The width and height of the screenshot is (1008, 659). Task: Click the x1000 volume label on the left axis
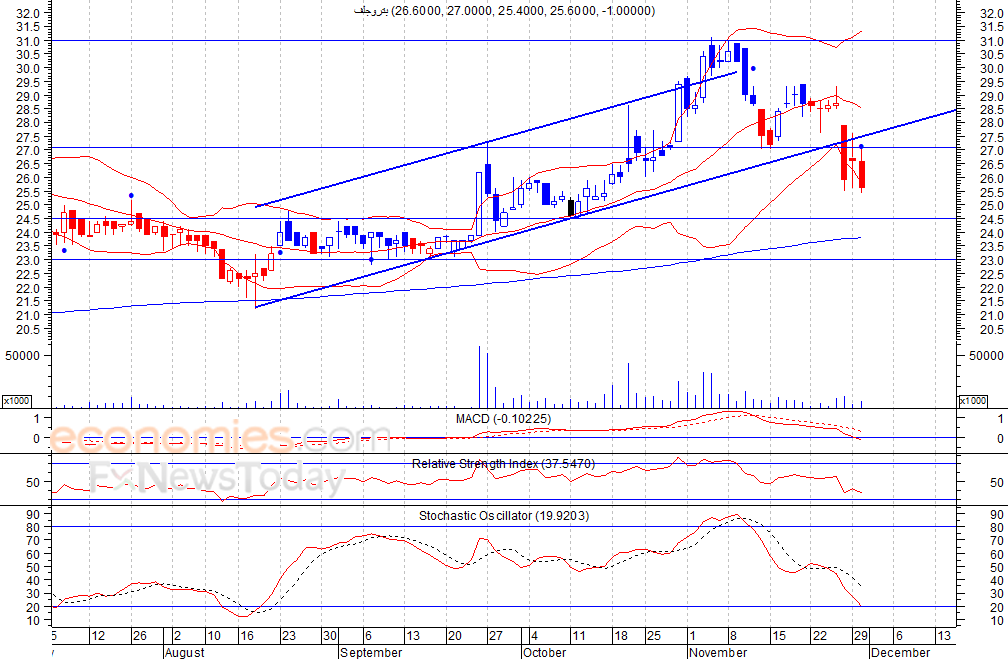[x=17, y=401]
